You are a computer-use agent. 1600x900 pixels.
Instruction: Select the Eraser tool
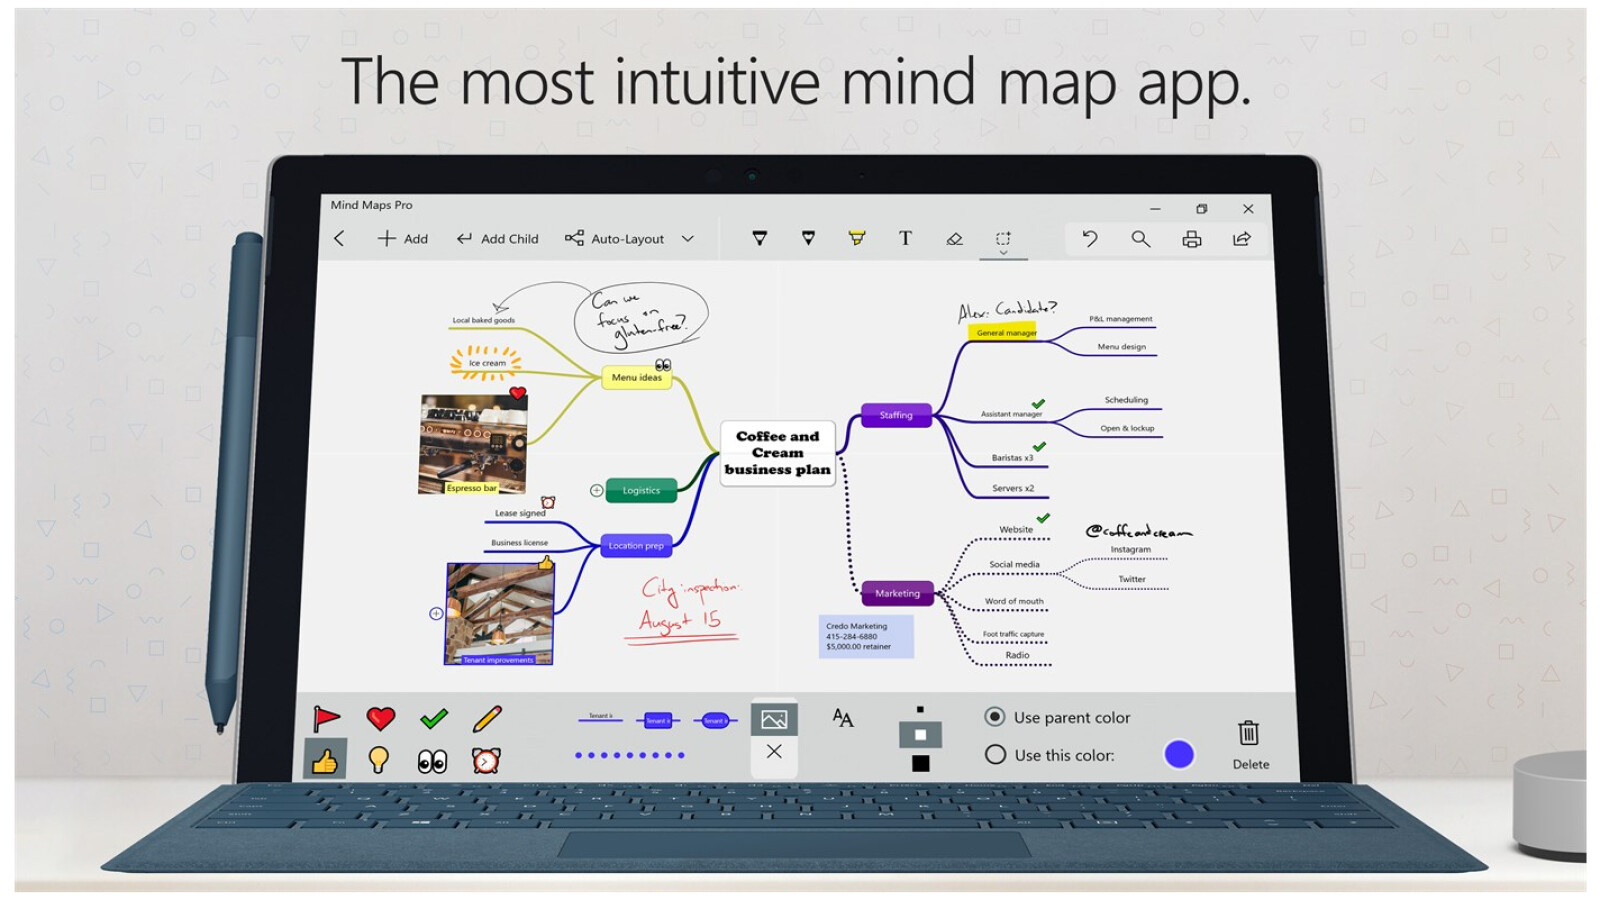point(953,239)
